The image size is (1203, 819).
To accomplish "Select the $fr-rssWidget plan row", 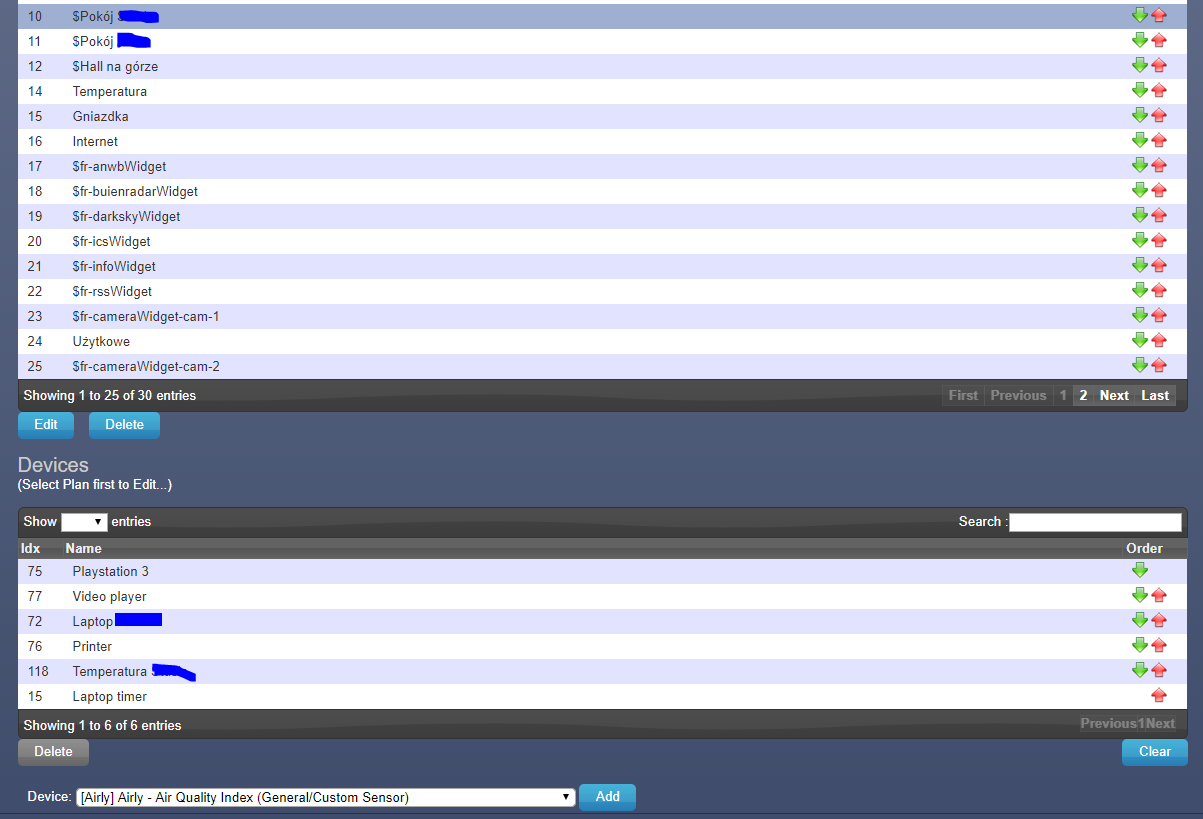I will (x=602, y=291).
